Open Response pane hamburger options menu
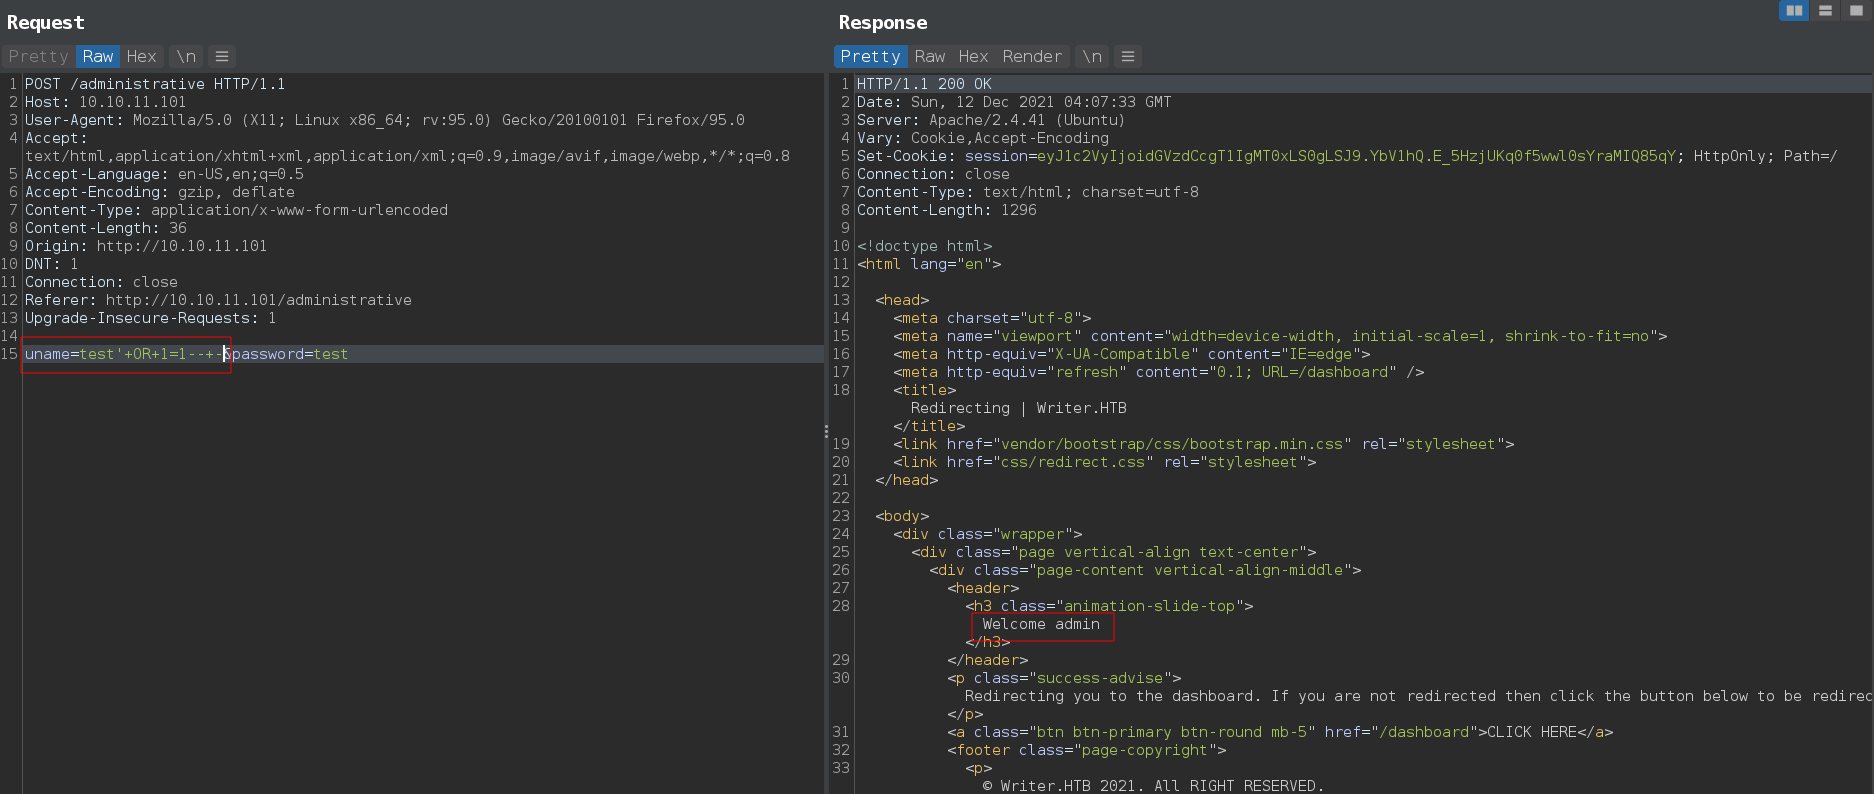Viewport: 1874px width, 794px height. coord(1128,57)
